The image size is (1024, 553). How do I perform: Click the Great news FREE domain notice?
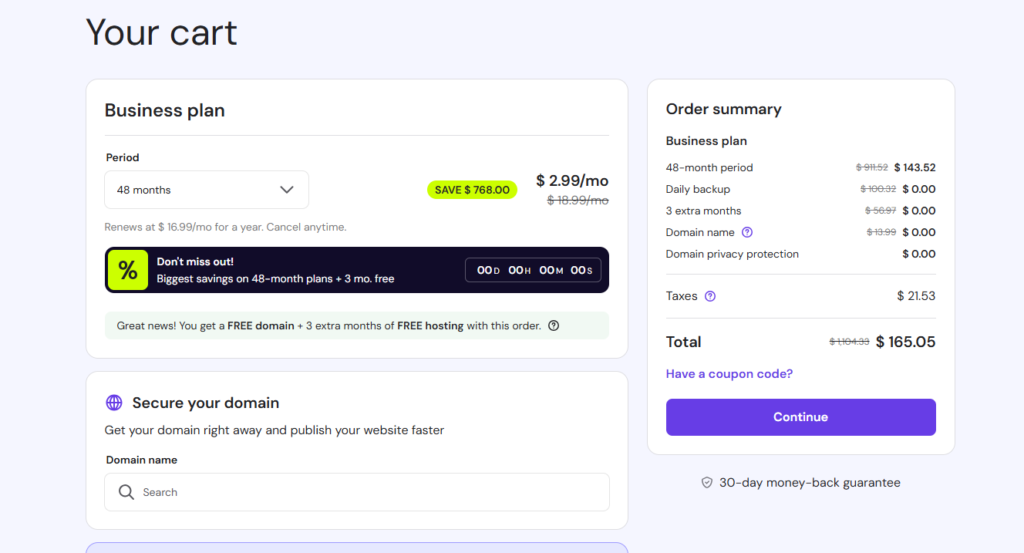point(357,326)
